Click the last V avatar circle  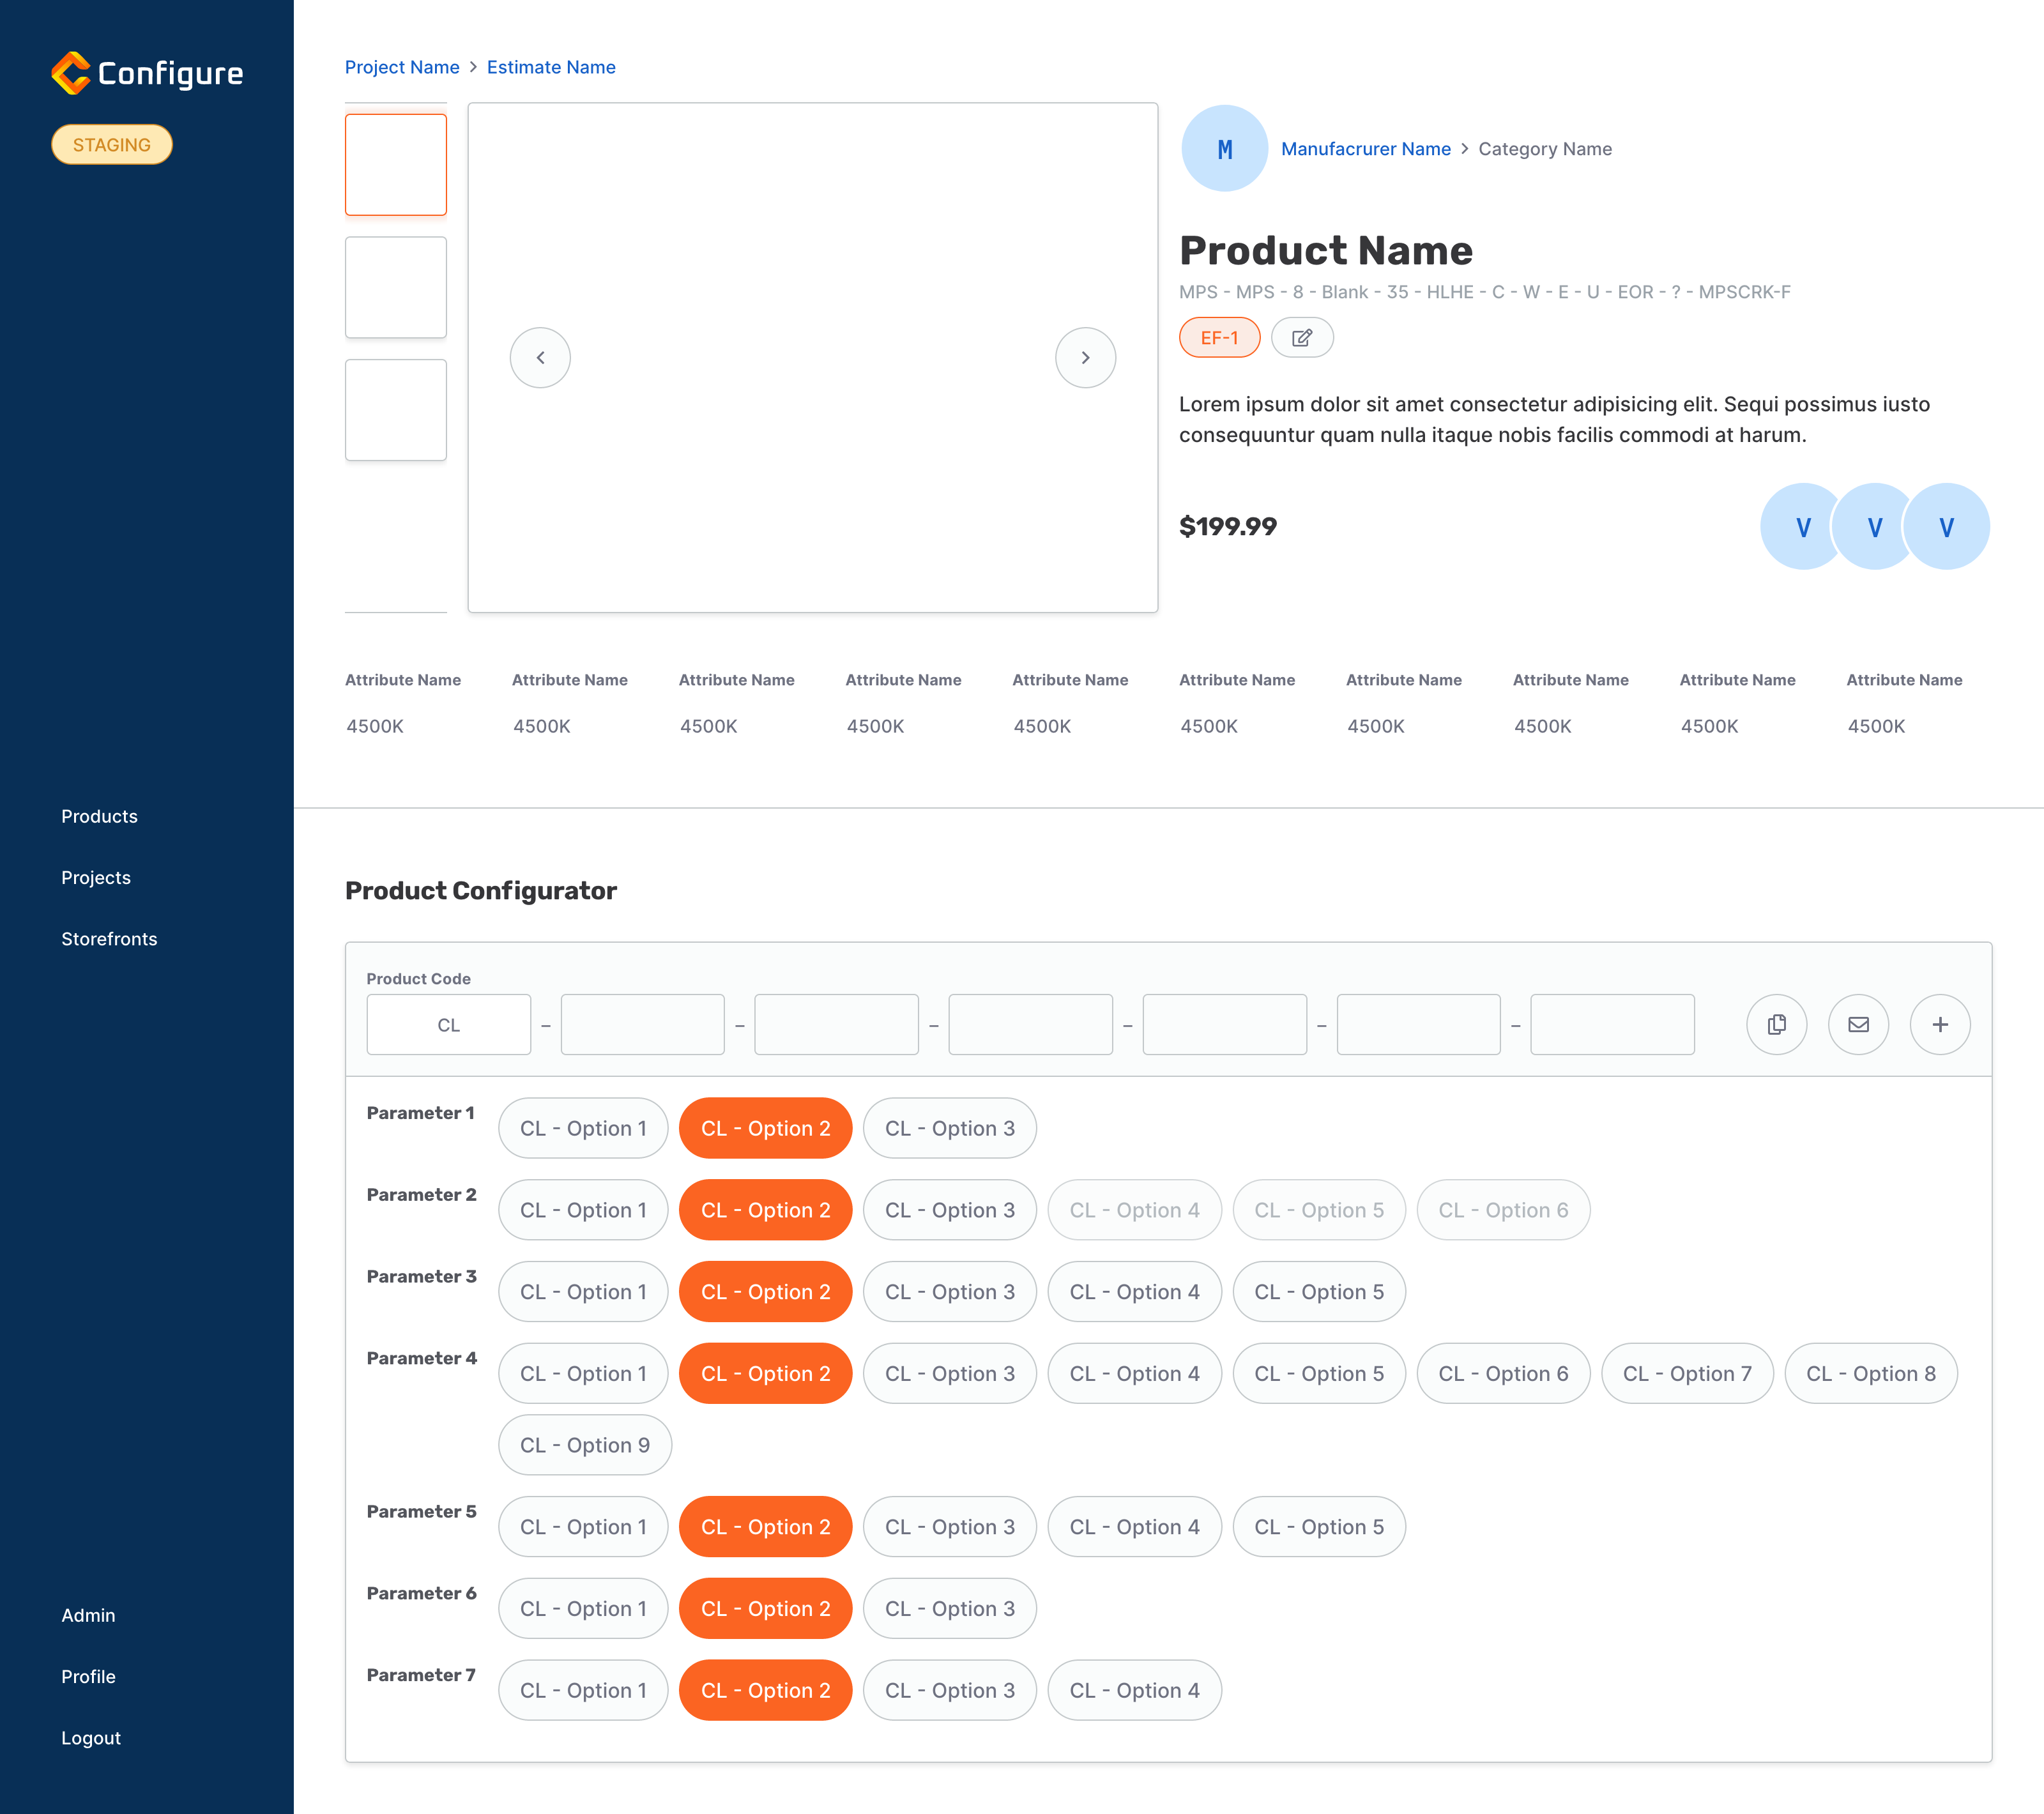tap(1946, 527)
